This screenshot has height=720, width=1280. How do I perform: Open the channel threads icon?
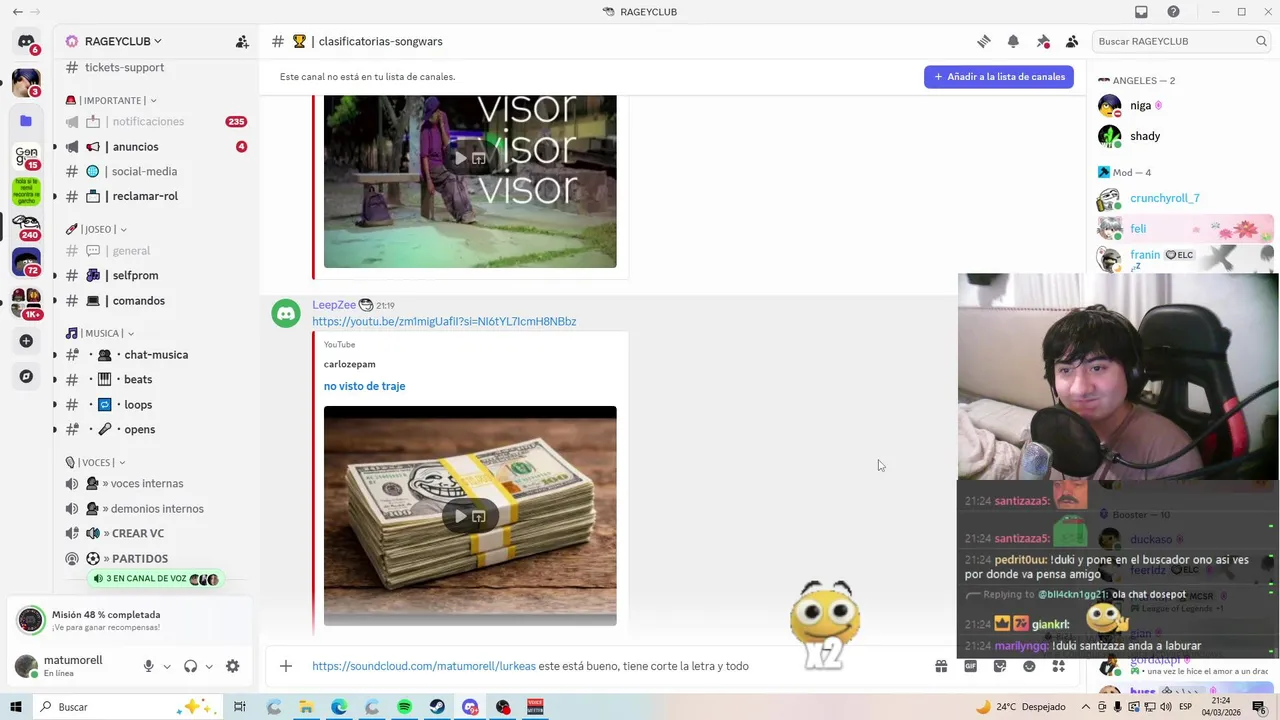984,41
